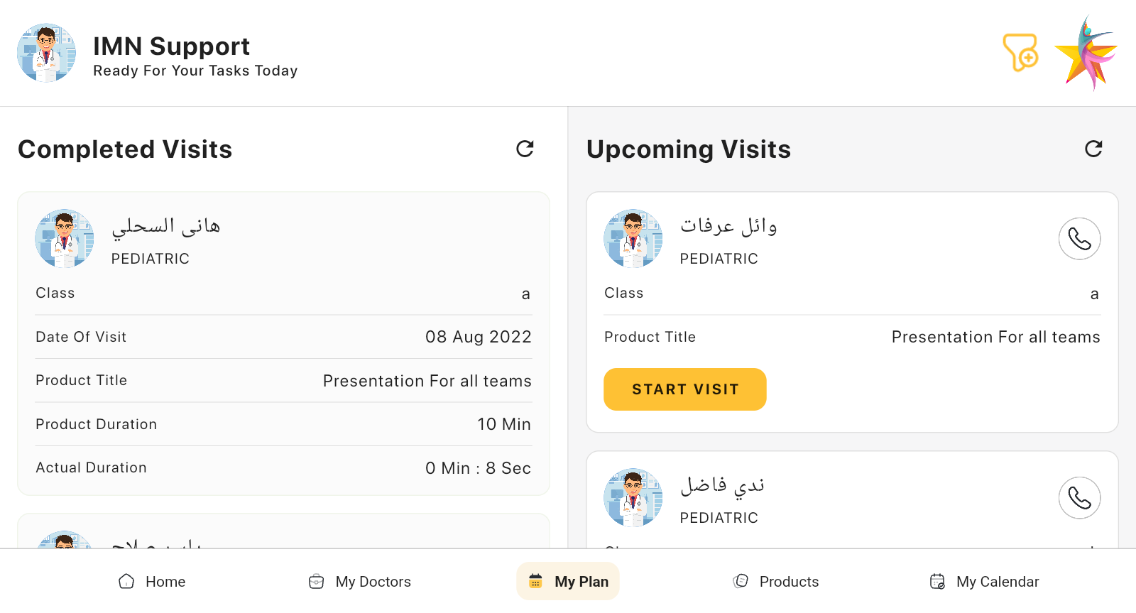The height and width of the screenshot is (613, 1136).
Task: Click هانى السحلي doctor avatar
Action: (65, 239)
